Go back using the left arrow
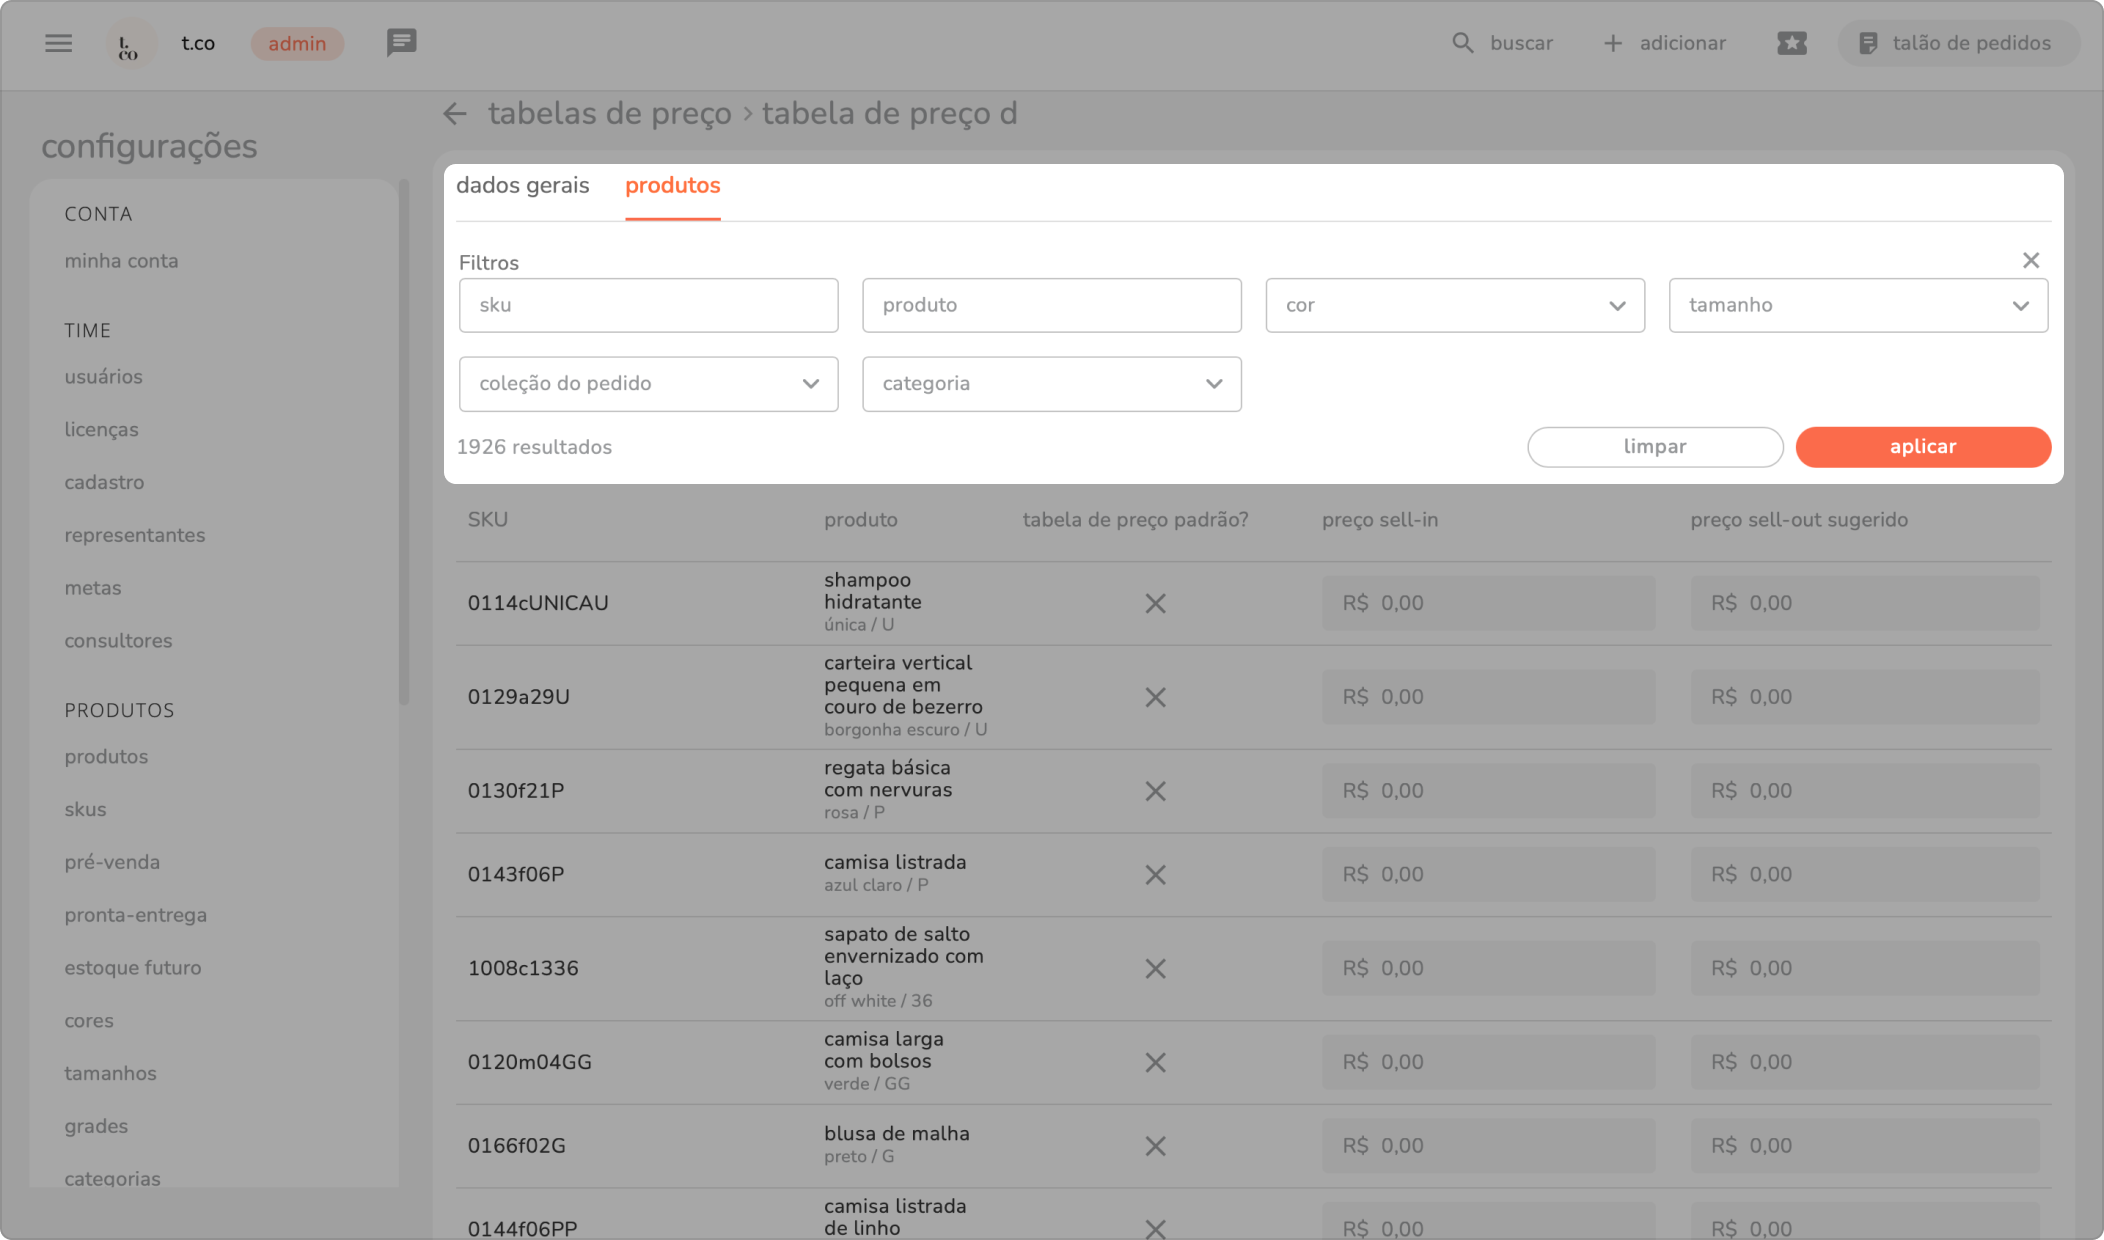 click(x=455, y=114)
